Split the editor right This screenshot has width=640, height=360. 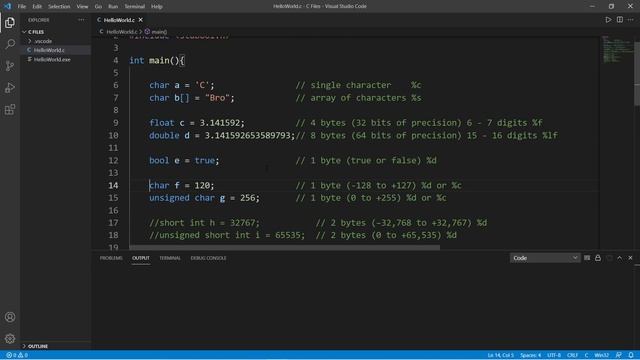point(620,20)
